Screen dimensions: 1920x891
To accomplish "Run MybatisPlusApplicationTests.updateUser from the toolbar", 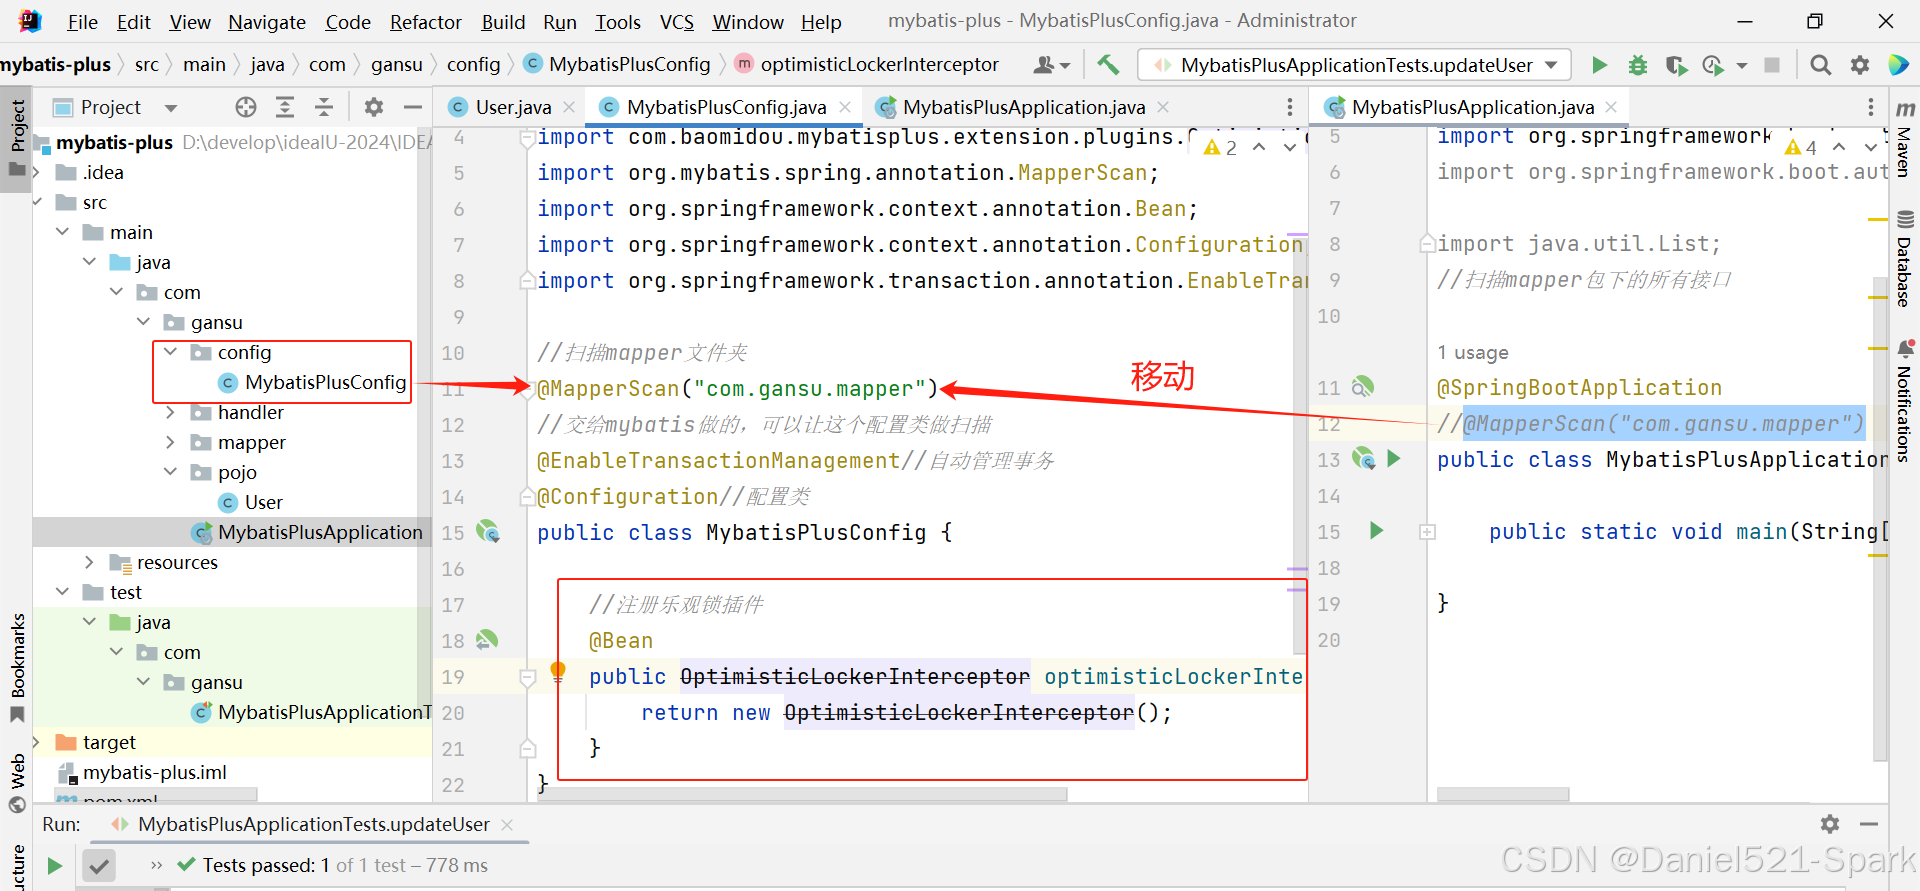I will point(1599,65).
